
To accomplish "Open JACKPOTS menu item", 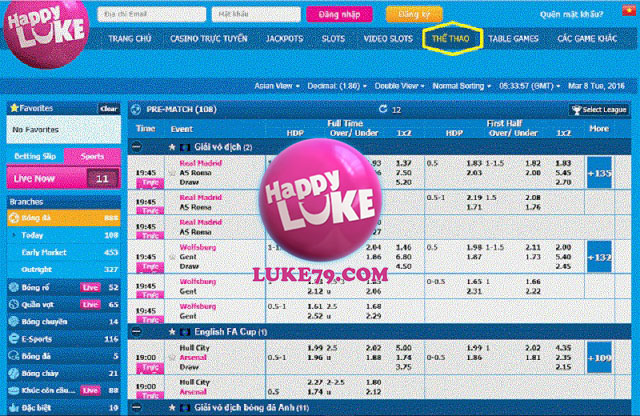I will [284, 39].
